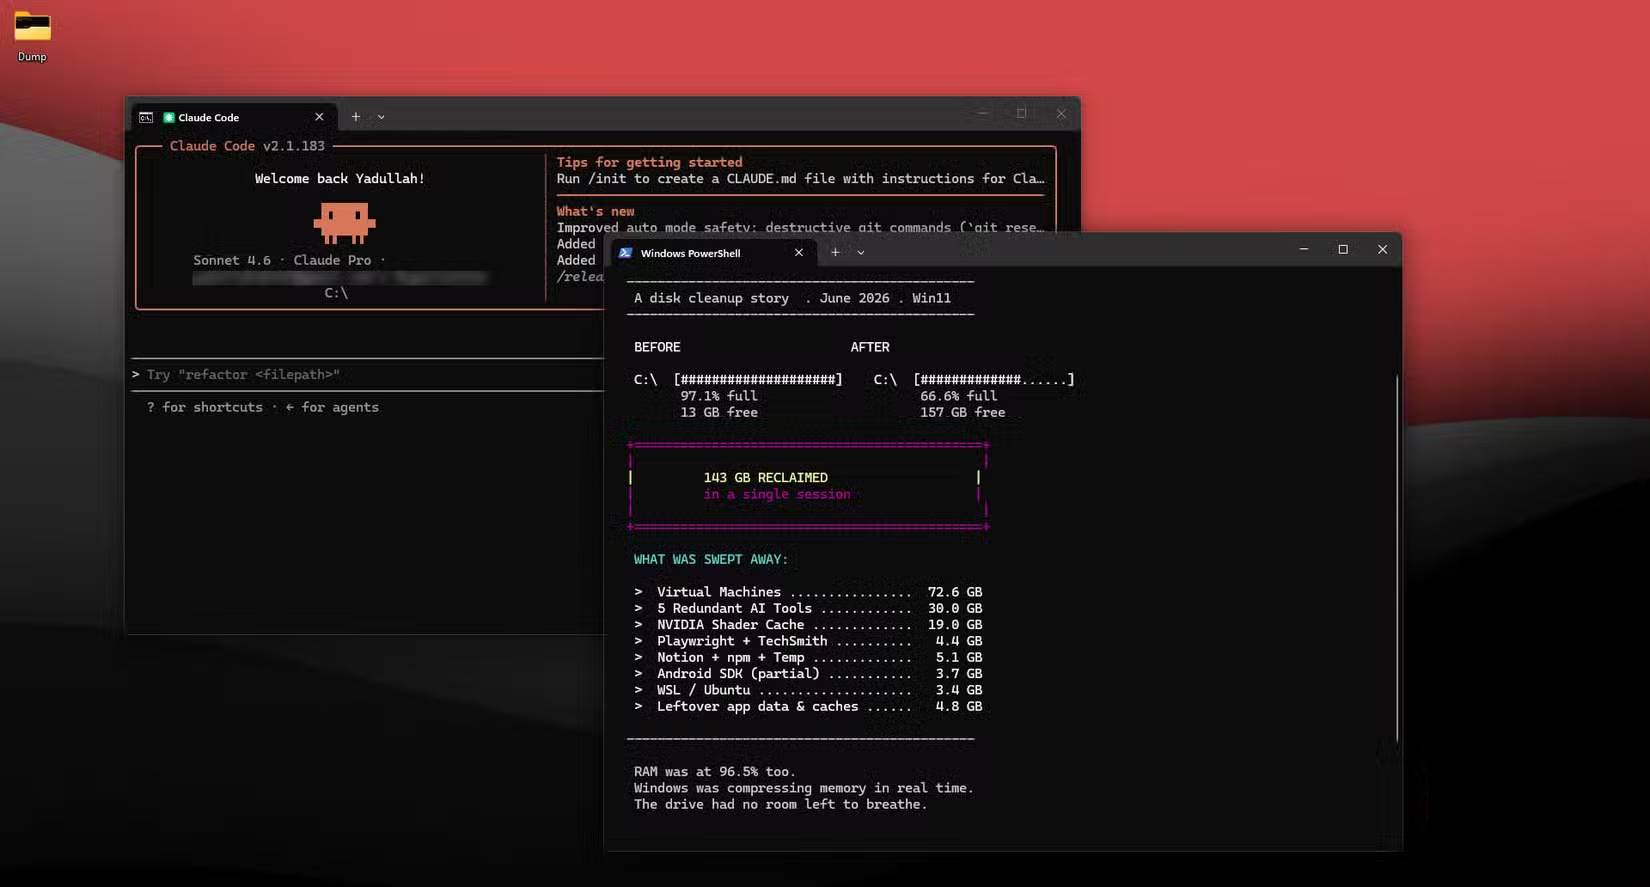Viewport: 1650px width, 887px height.
Task: Click the AFTER disk usage hash bar
Action: click(994, 379)
